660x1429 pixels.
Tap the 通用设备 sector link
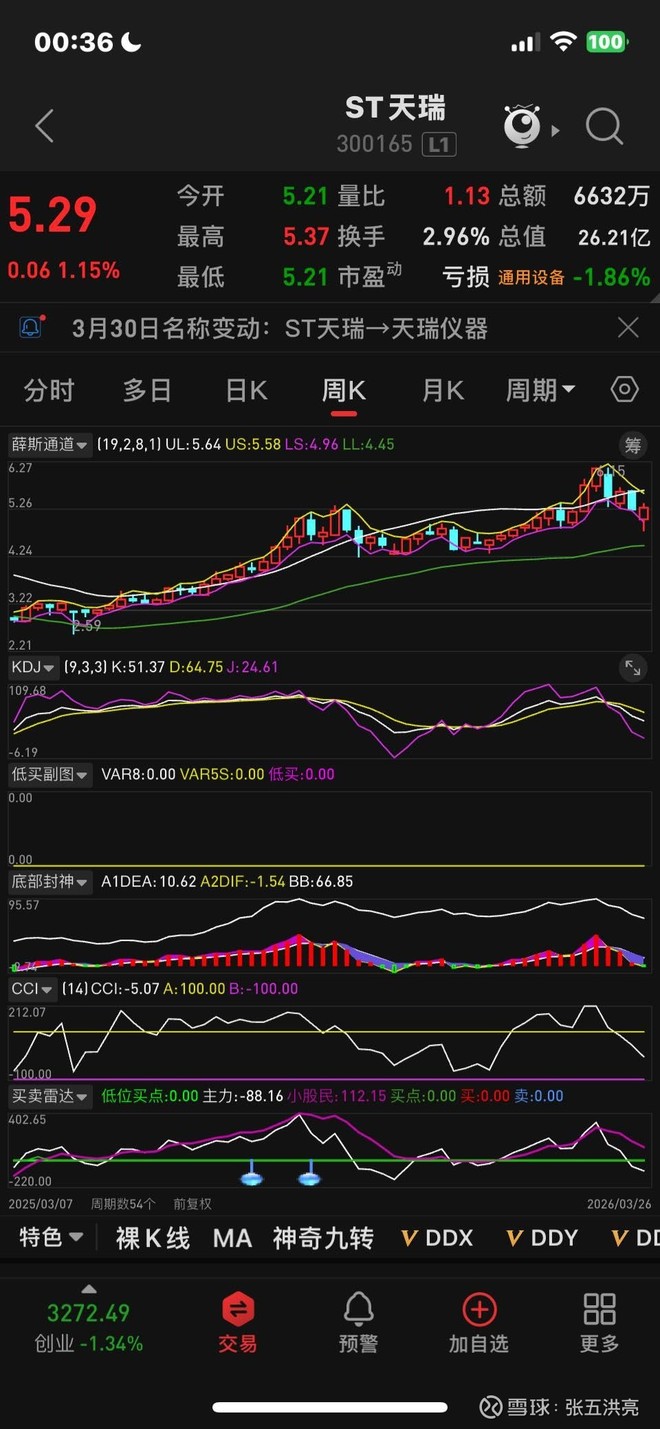[x=531, y=278]
